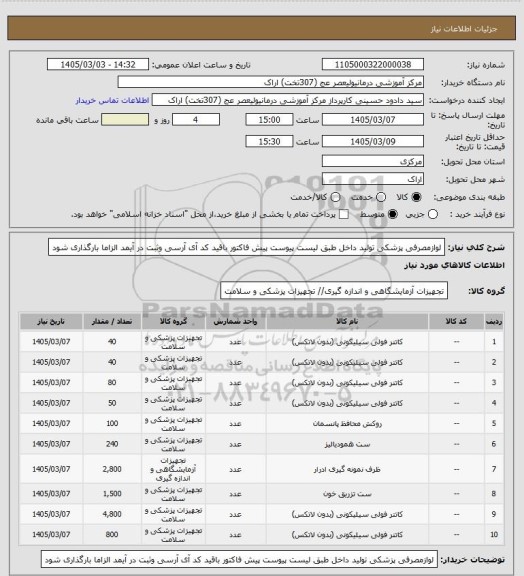Select the کالا/خدمت radio button
This screenshot has height=576, width=524.
point(335,197)
